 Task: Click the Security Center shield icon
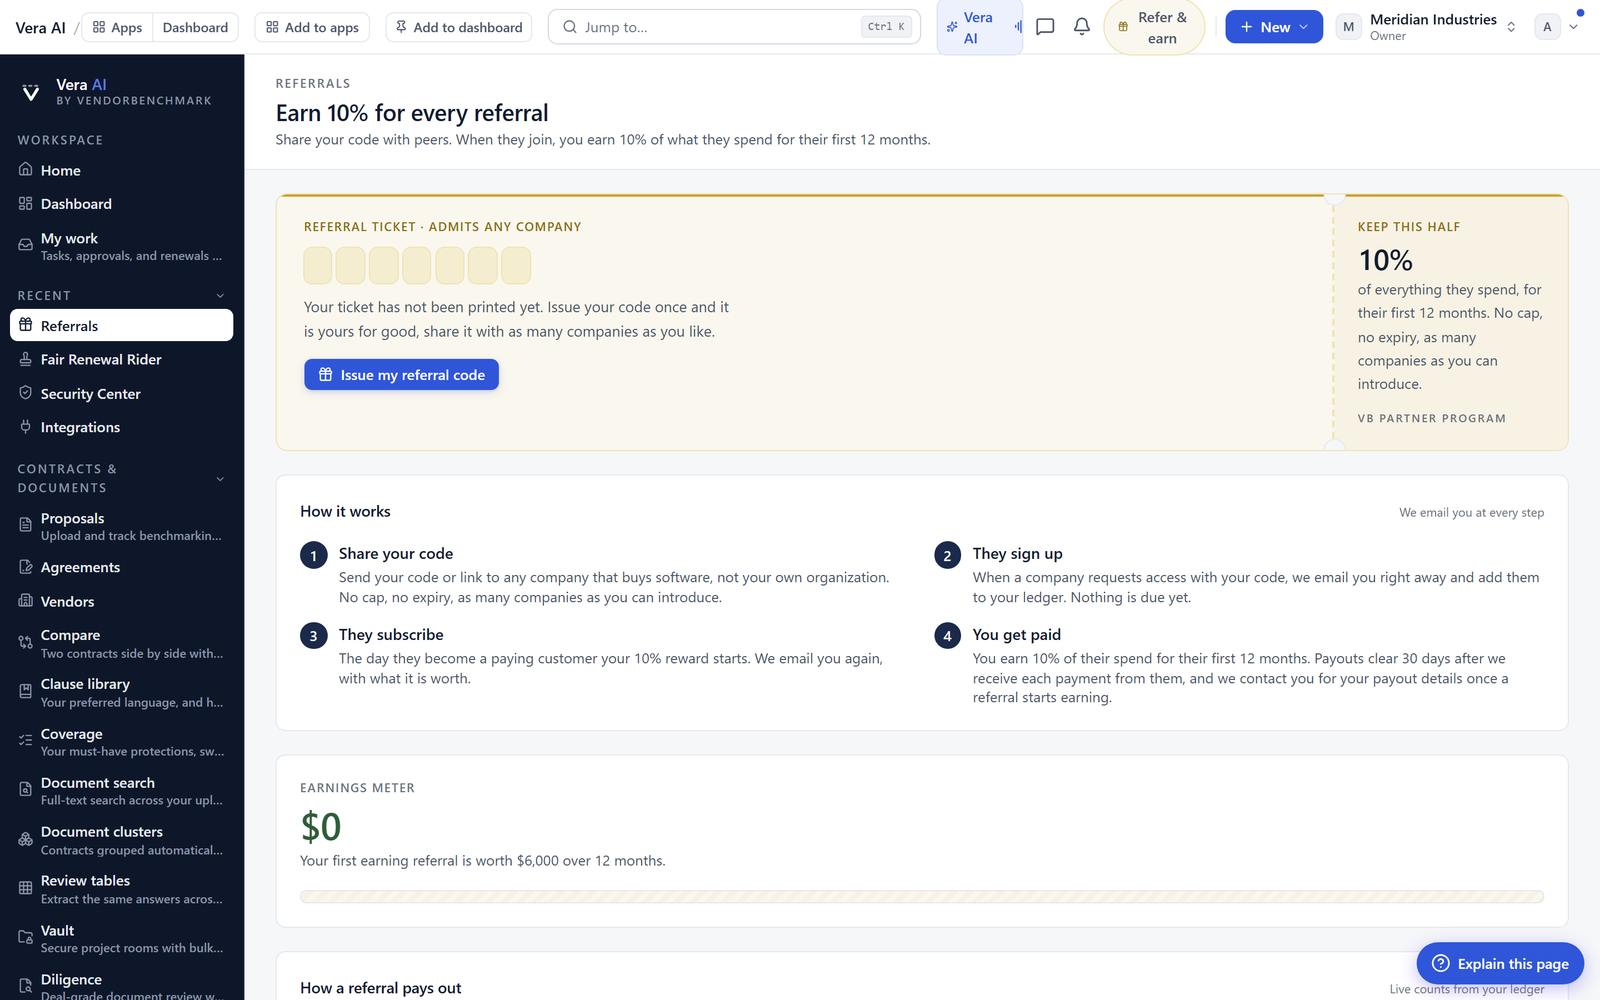coord(26,393)
